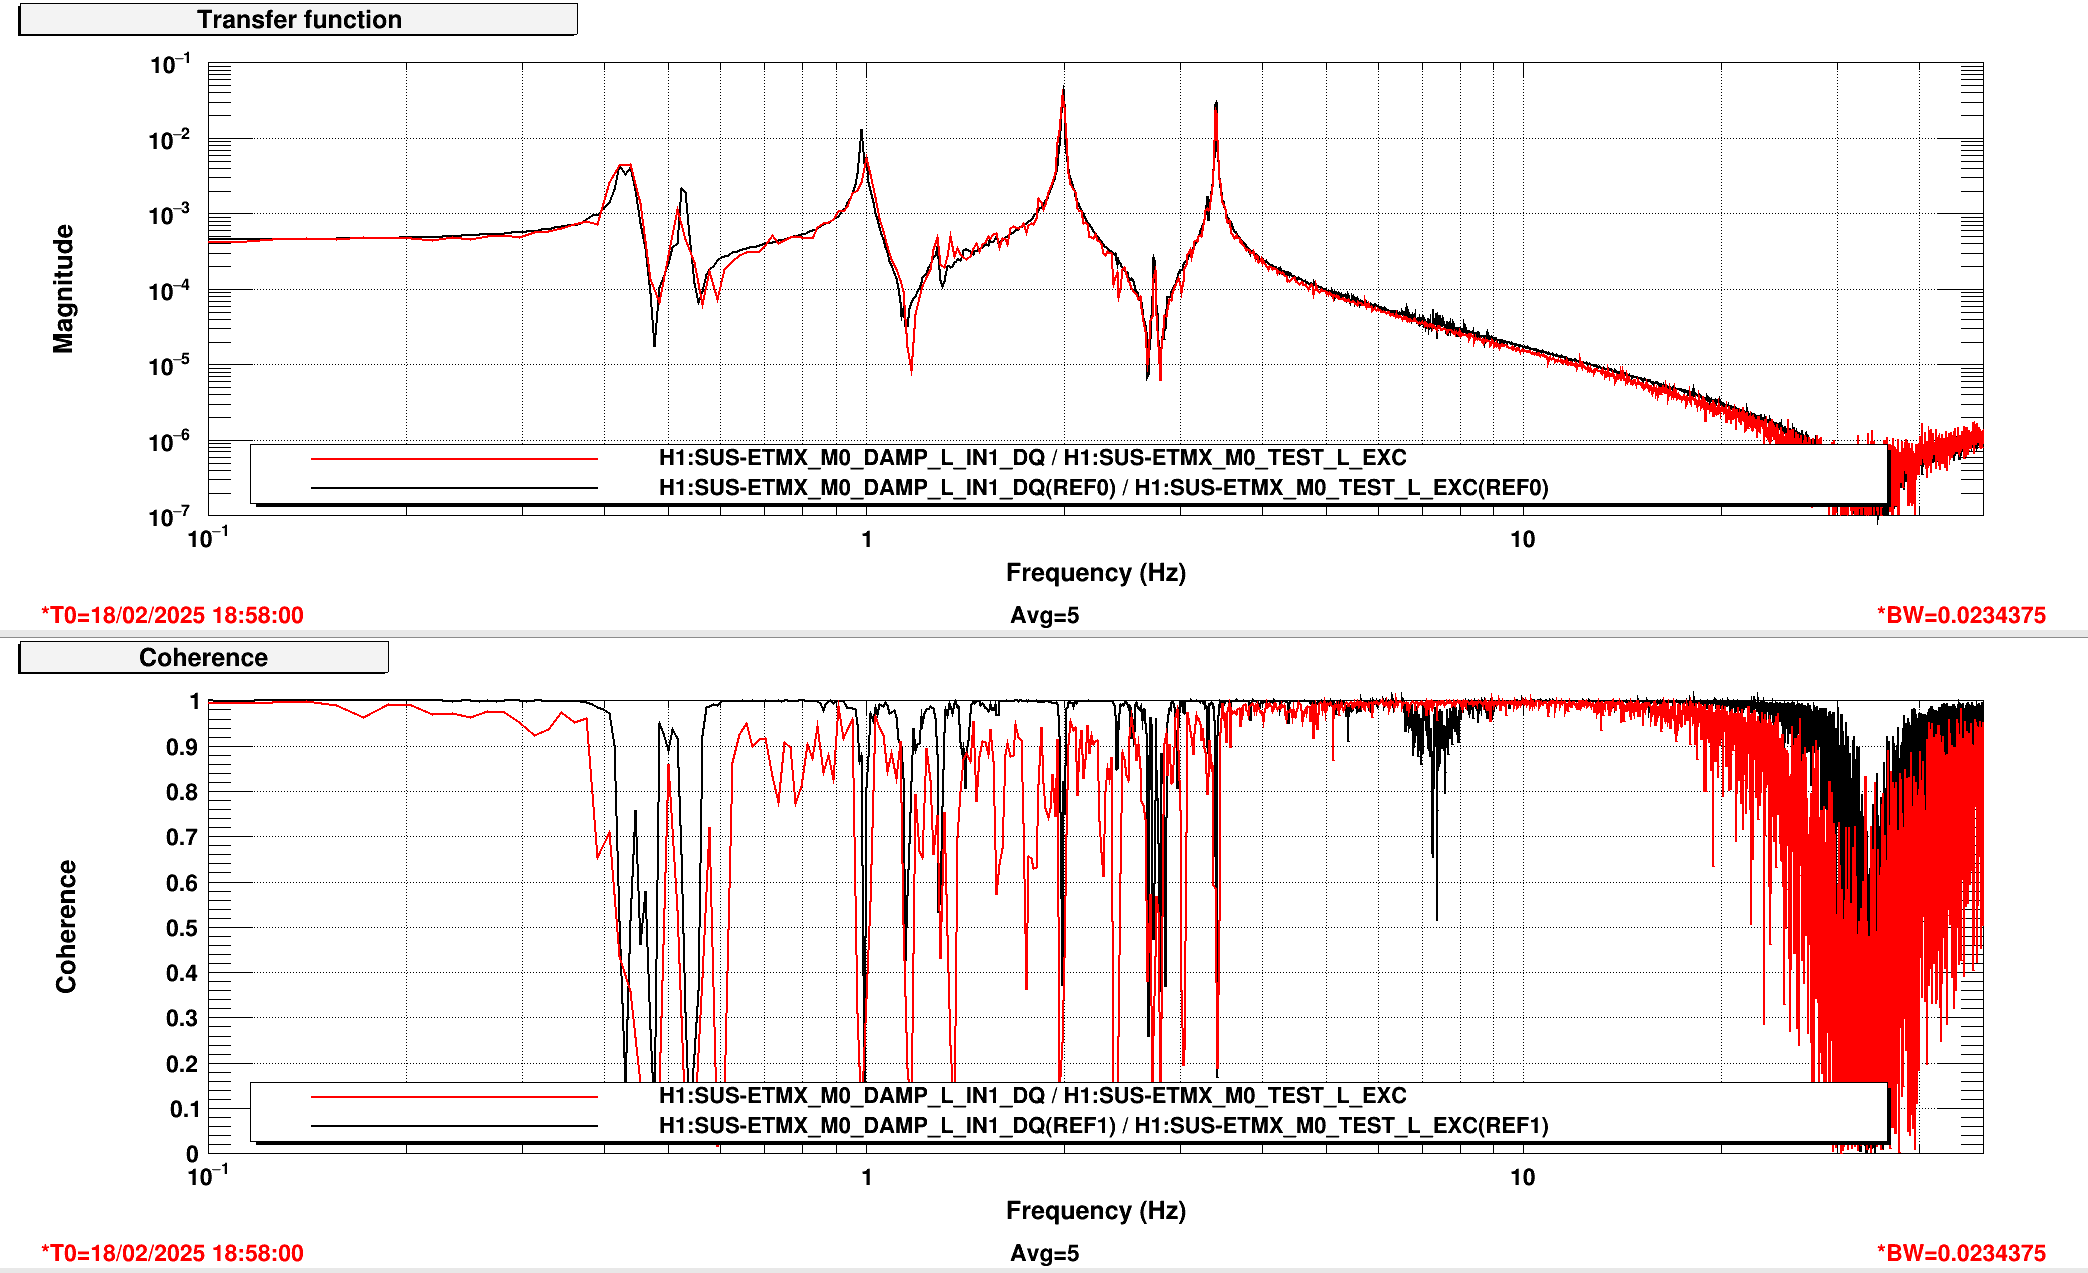2088x1273 pixels.
Task: Click the 0.5 tick label on coherence axis
Action: [182, 928]
